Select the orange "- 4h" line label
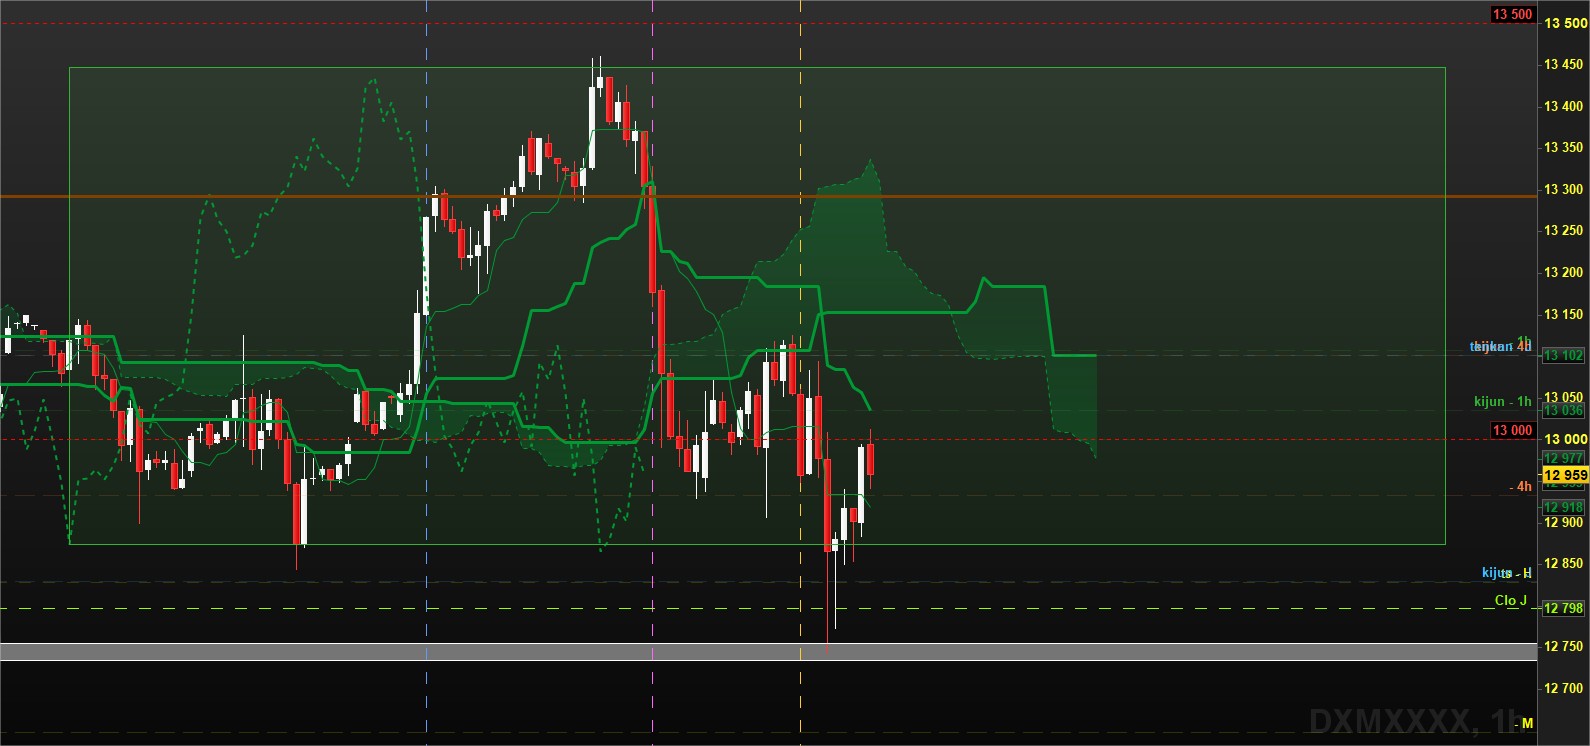 (x=1520, y=486)
